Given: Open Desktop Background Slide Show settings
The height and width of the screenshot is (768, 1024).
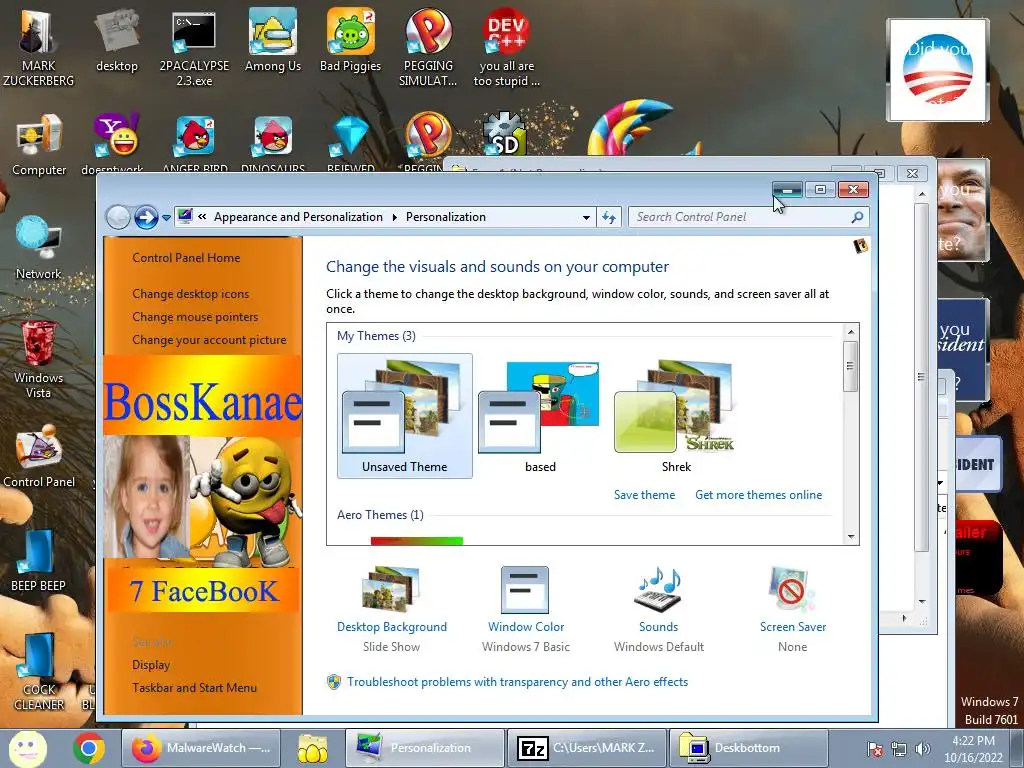Looking at the screenshot, I should click(392, 609).
